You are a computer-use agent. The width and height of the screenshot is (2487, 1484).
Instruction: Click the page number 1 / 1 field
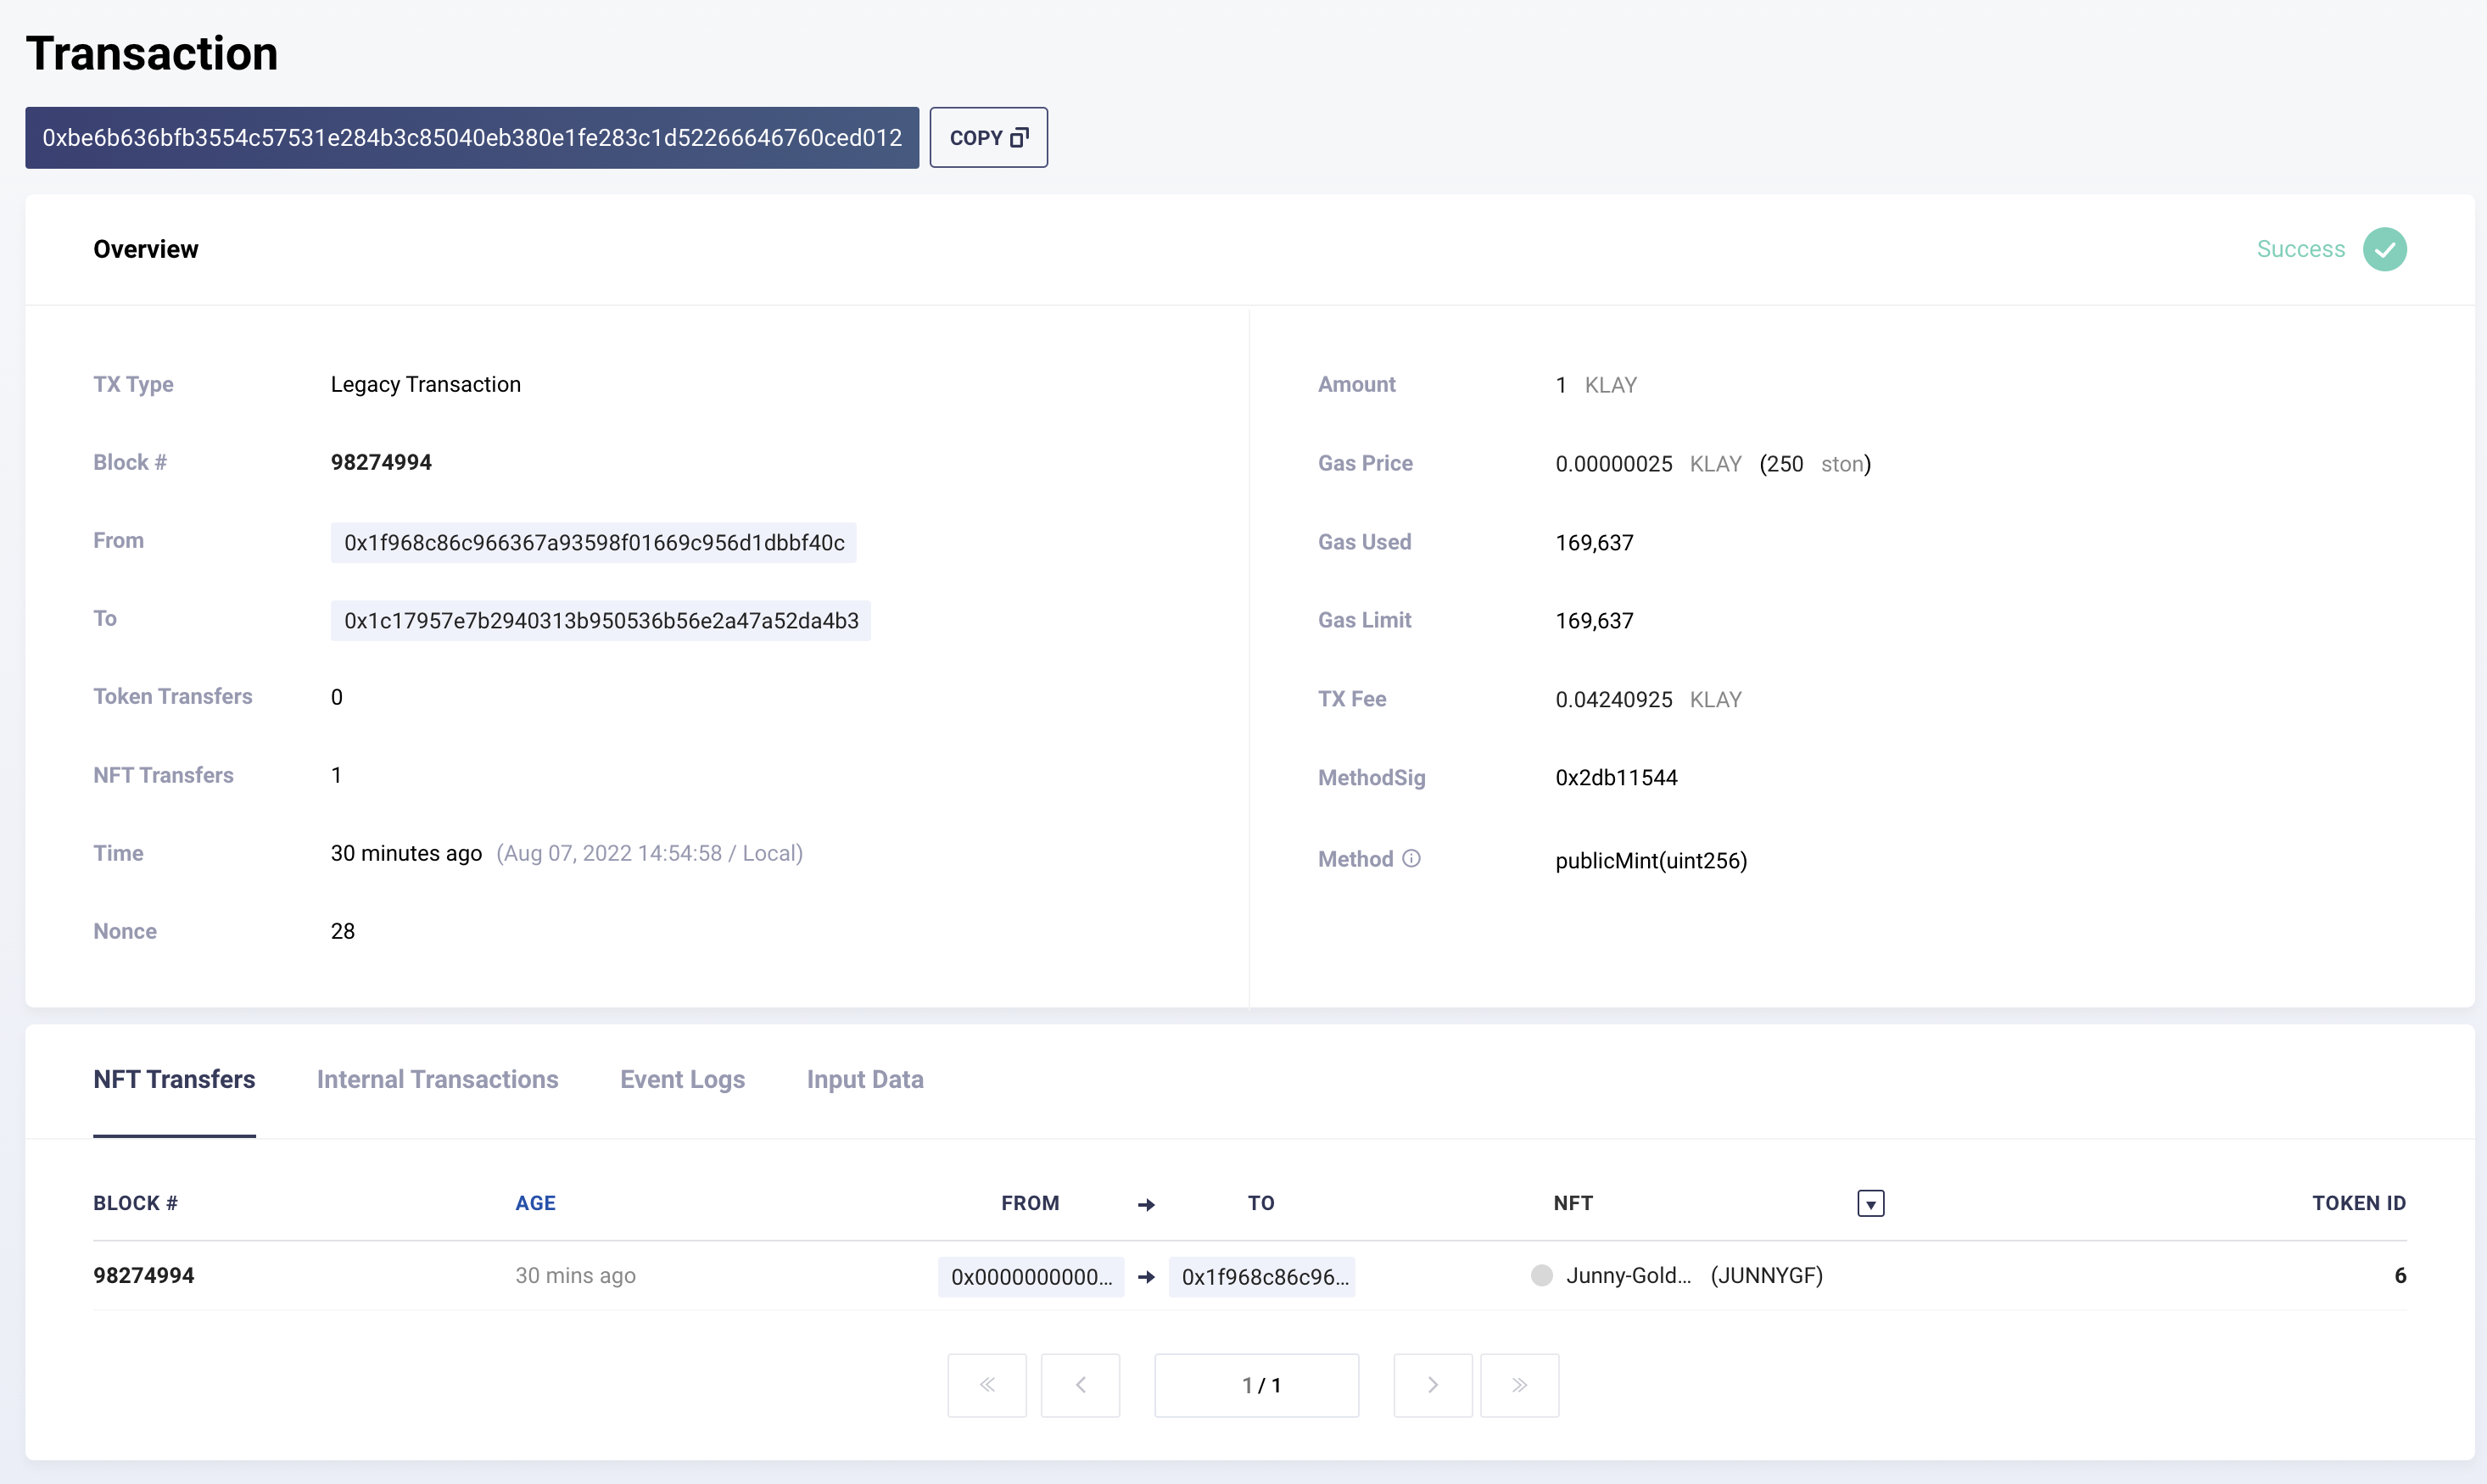[1256, 1385]
